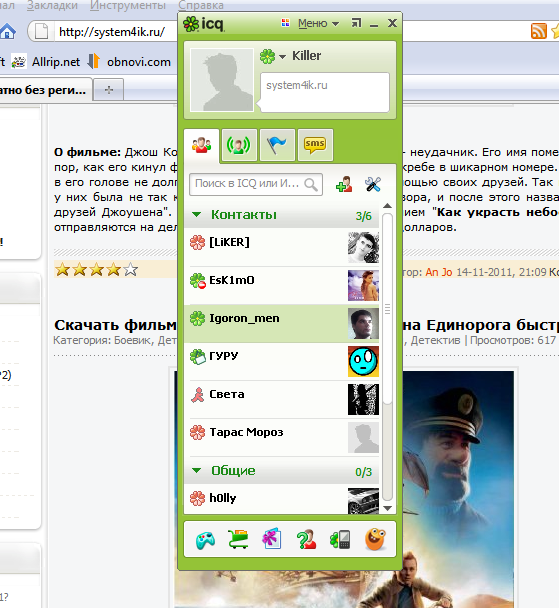The width and height of the screenshot is (559, 608).
Task: Click ГУРУ's away status icon
Action: click(197, 356)
